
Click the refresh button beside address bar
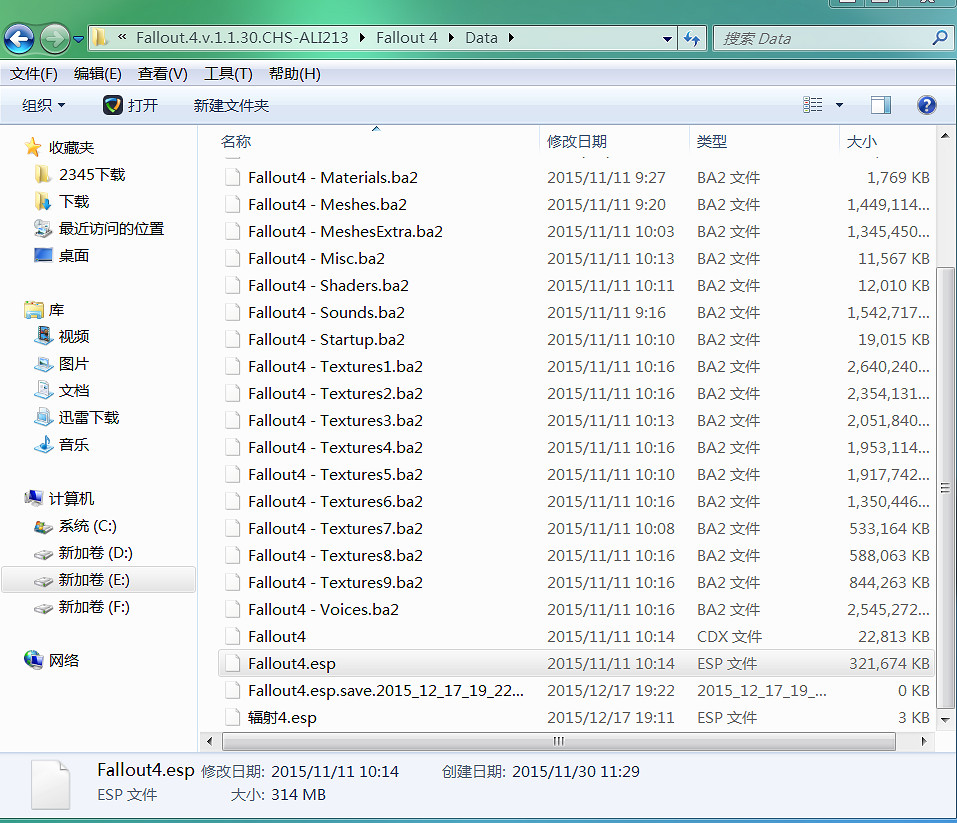click(x=692, y=39)
